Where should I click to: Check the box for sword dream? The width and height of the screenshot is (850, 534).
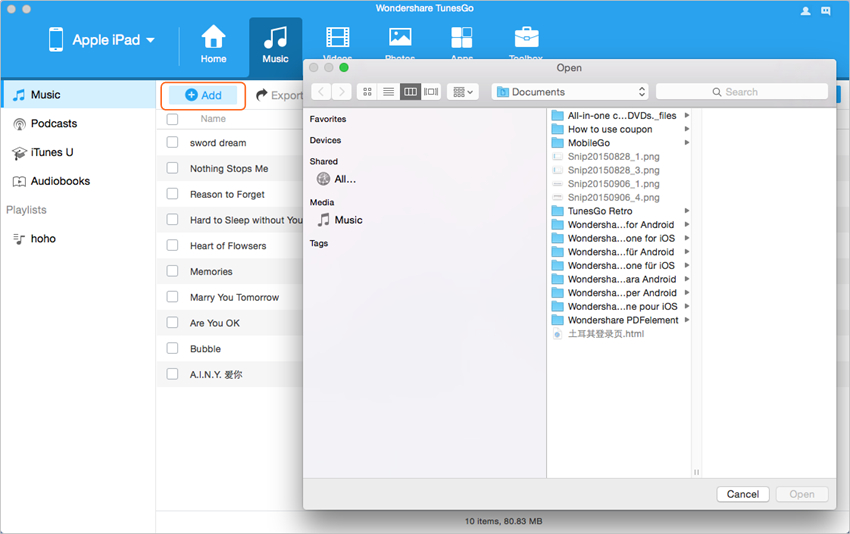point(172,143)
